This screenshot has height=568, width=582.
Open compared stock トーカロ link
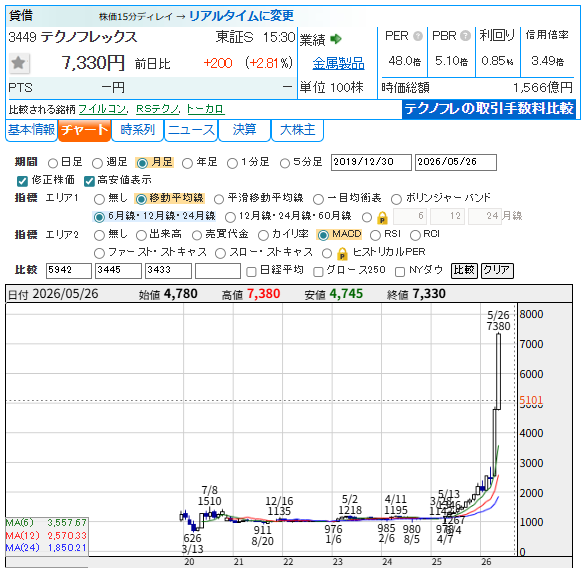(x=205, y=109)
